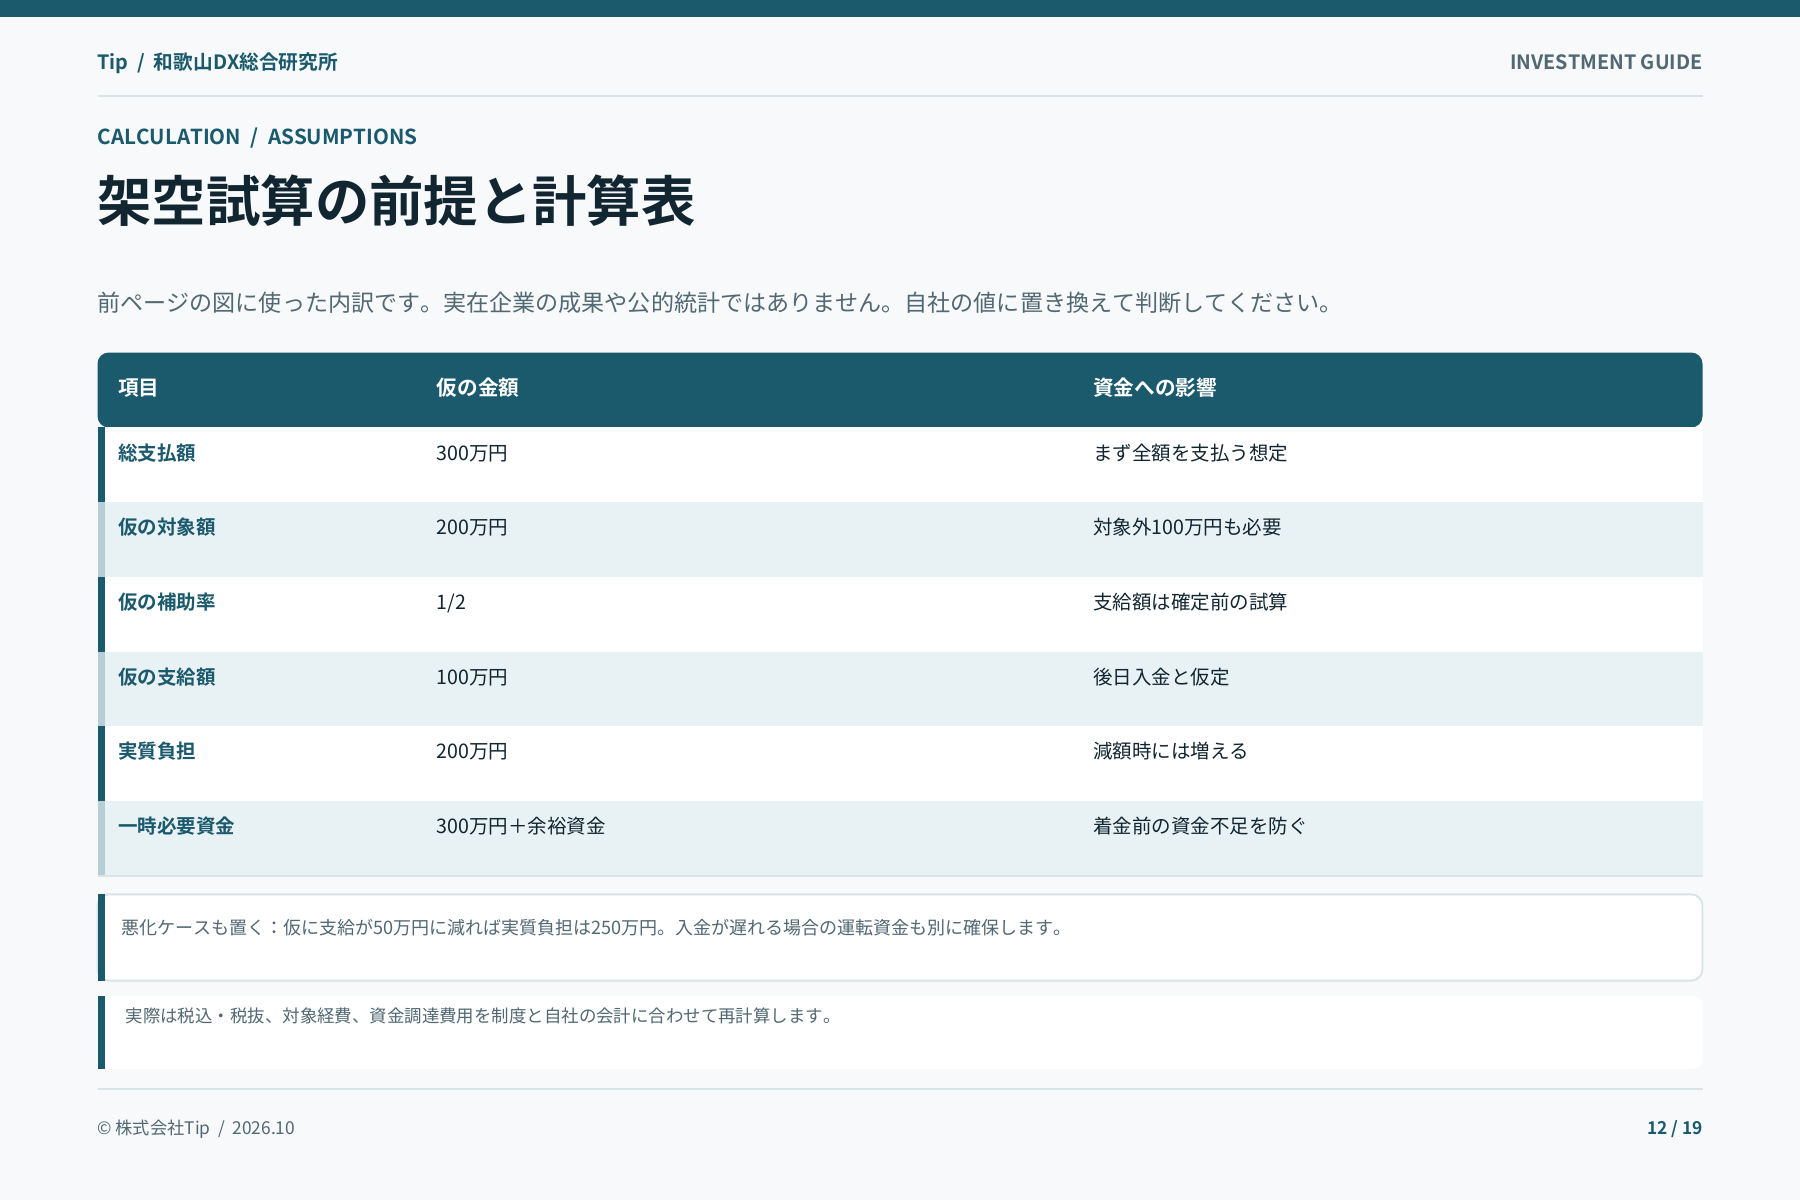The height and width of the screenshot is (1200, 1800).
Task: Click the cell 300万円＋余裕資金
Action: pyautogui.click(x=521, y=826)
